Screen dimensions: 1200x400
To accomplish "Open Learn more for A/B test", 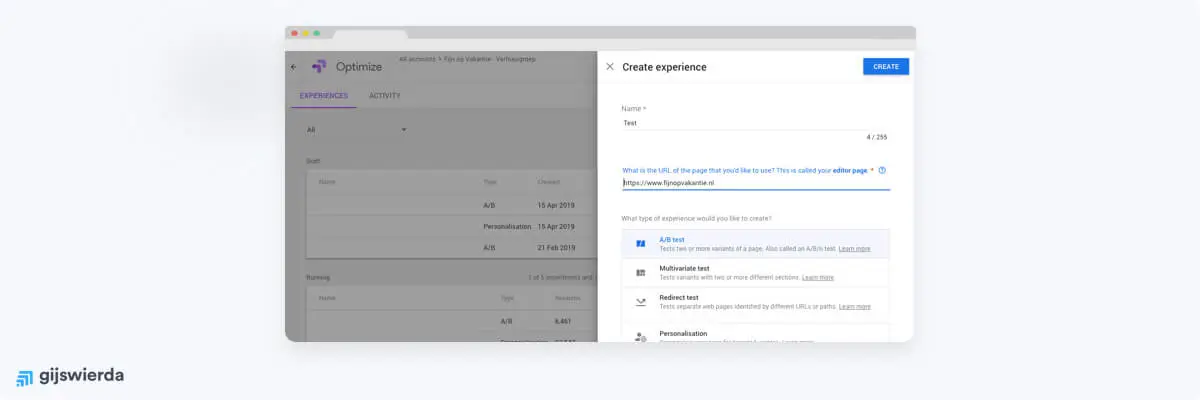I will tap(854, 248).
